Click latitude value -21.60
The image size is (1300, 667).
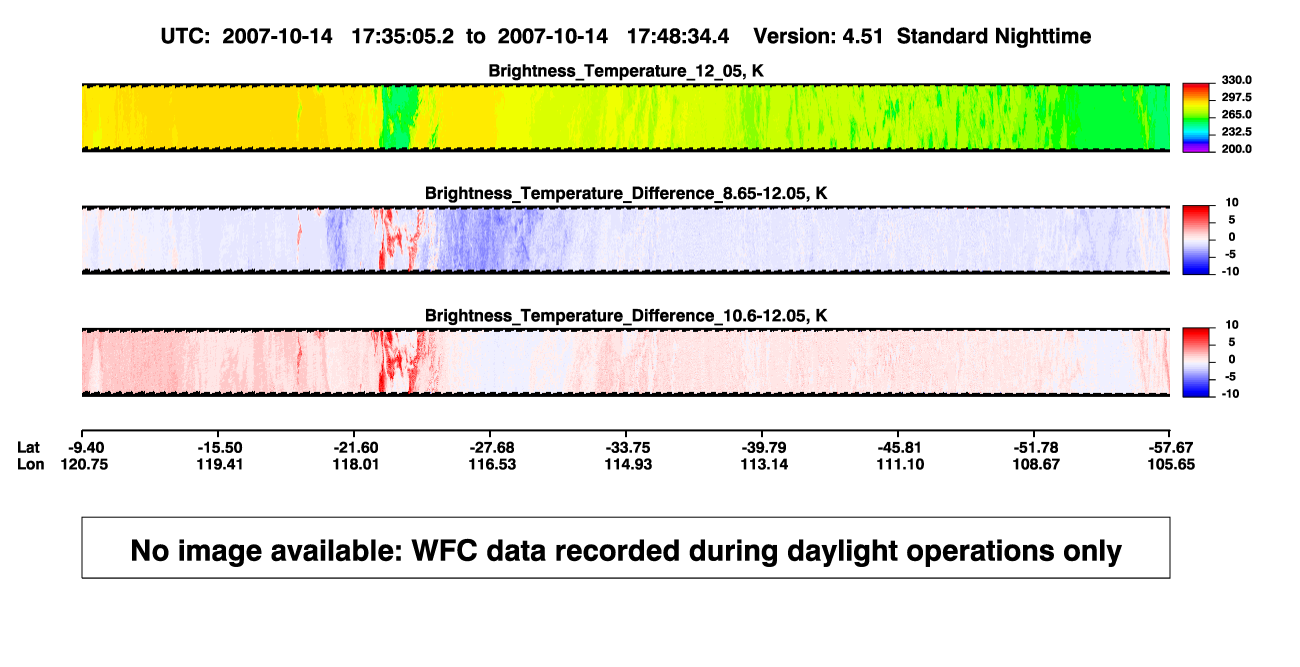pos(354,447)
